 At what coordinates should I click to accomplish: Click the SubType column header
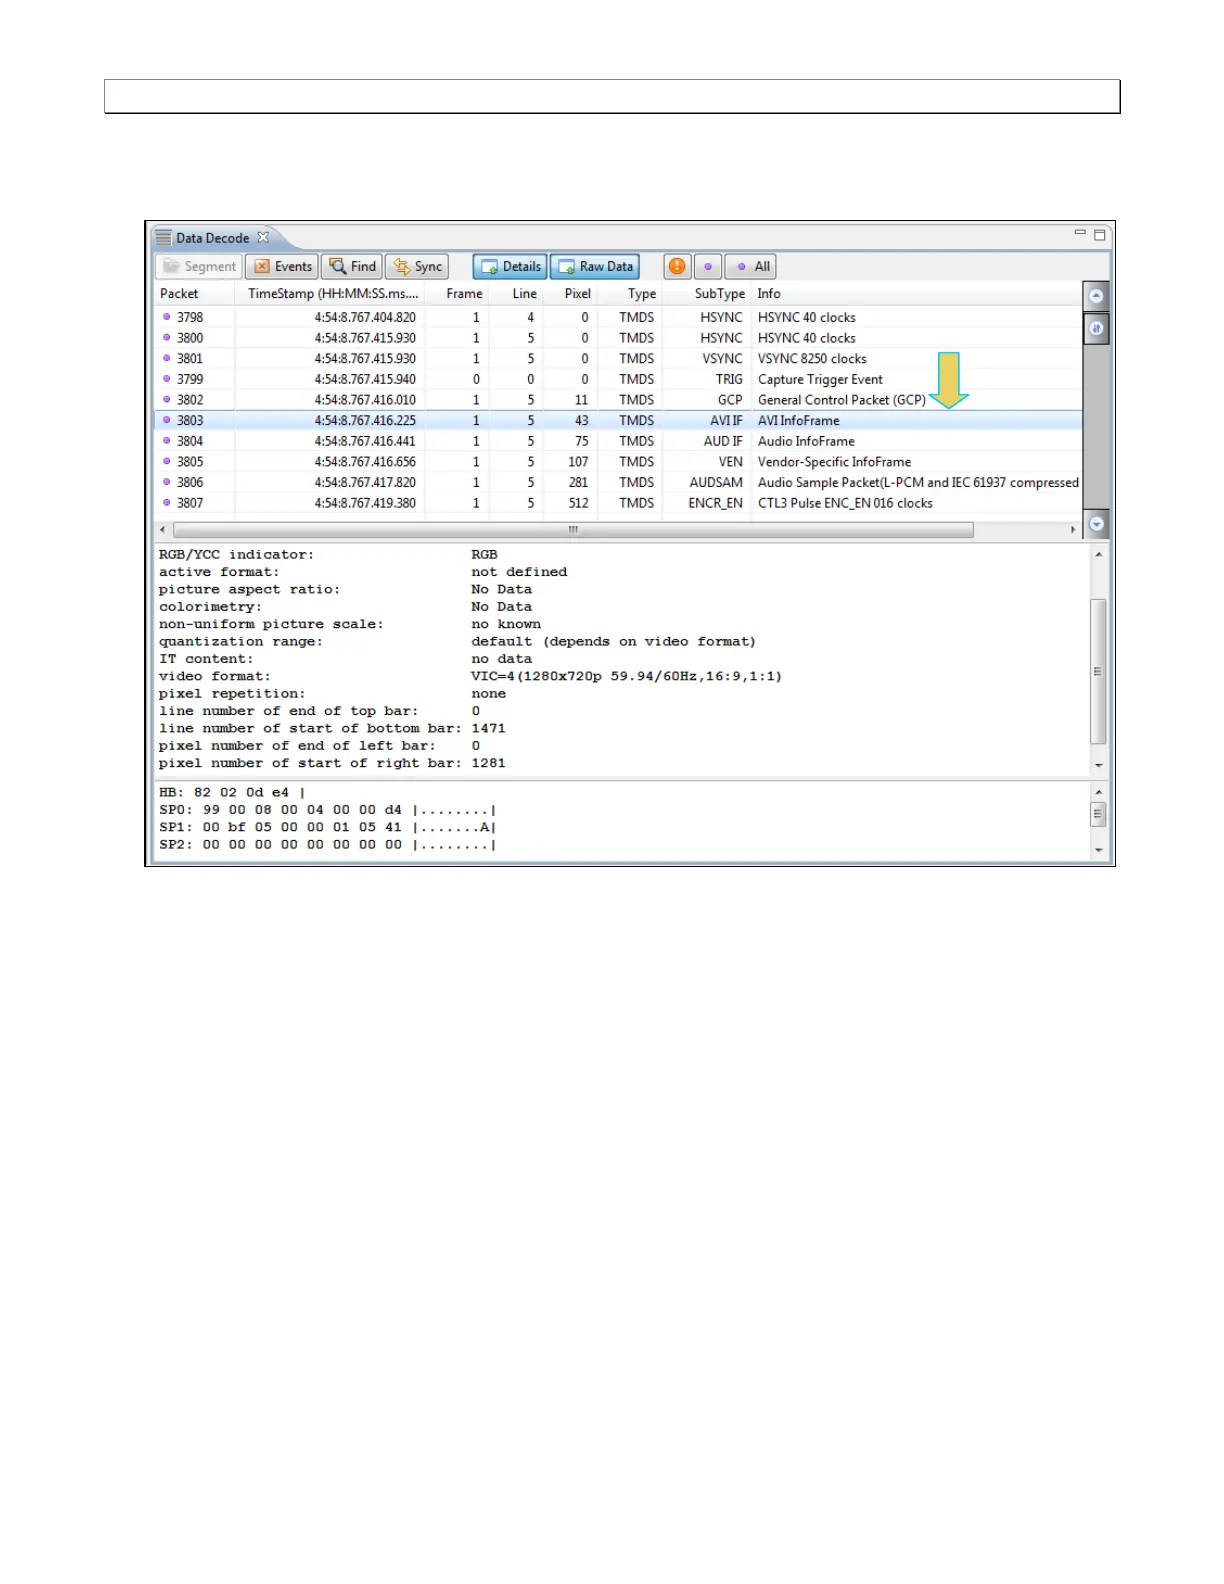tap(706, 294)
